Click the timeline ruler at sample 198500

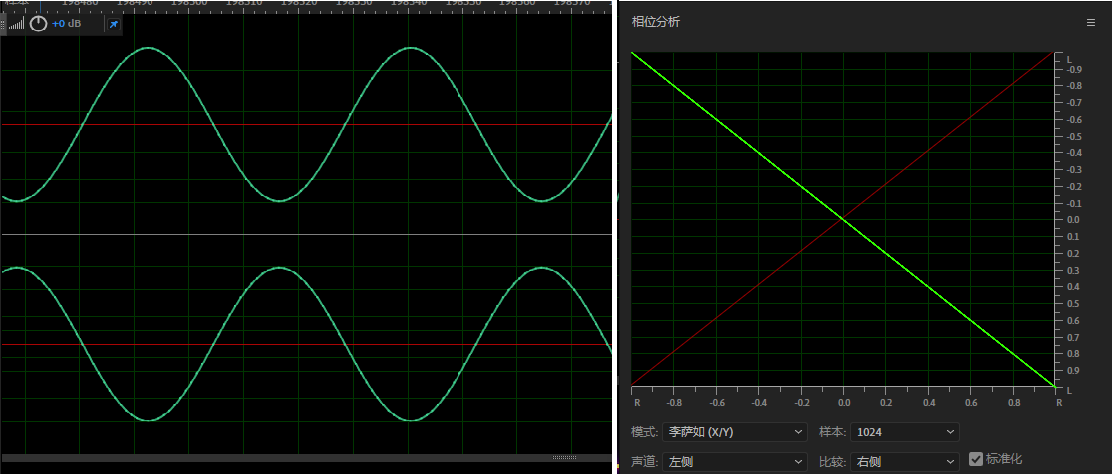(190, 3)
